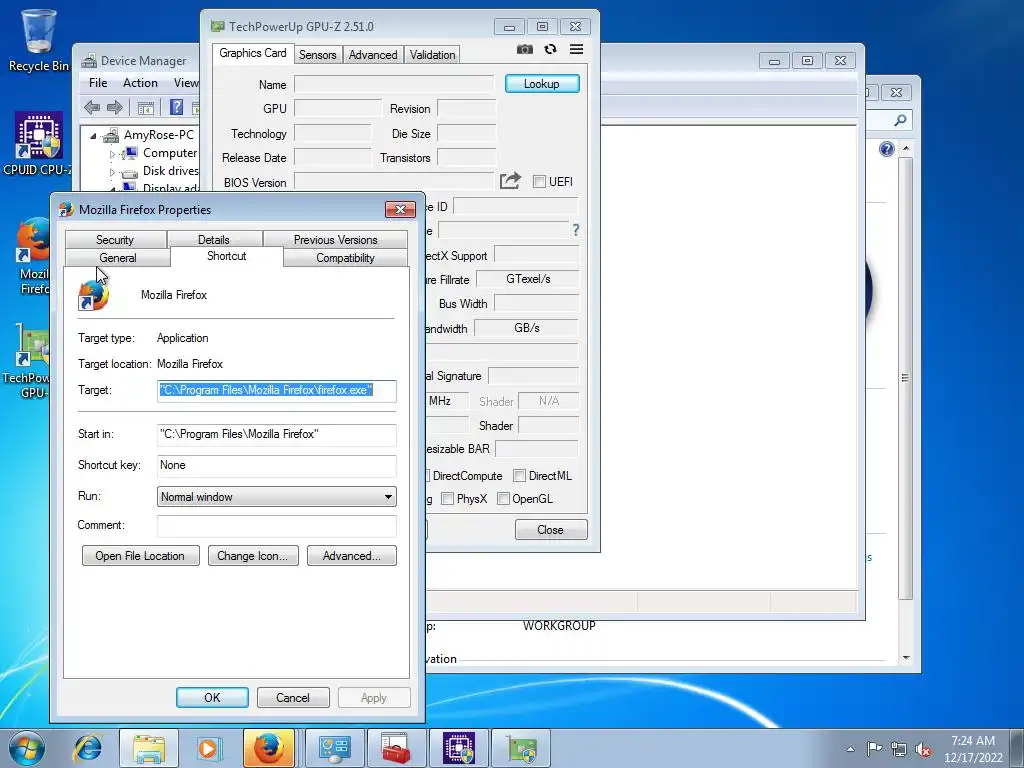Switch to the Control Panel taskbar button
This screenshot has width=1024, height=768.
[x=334, y=748]
